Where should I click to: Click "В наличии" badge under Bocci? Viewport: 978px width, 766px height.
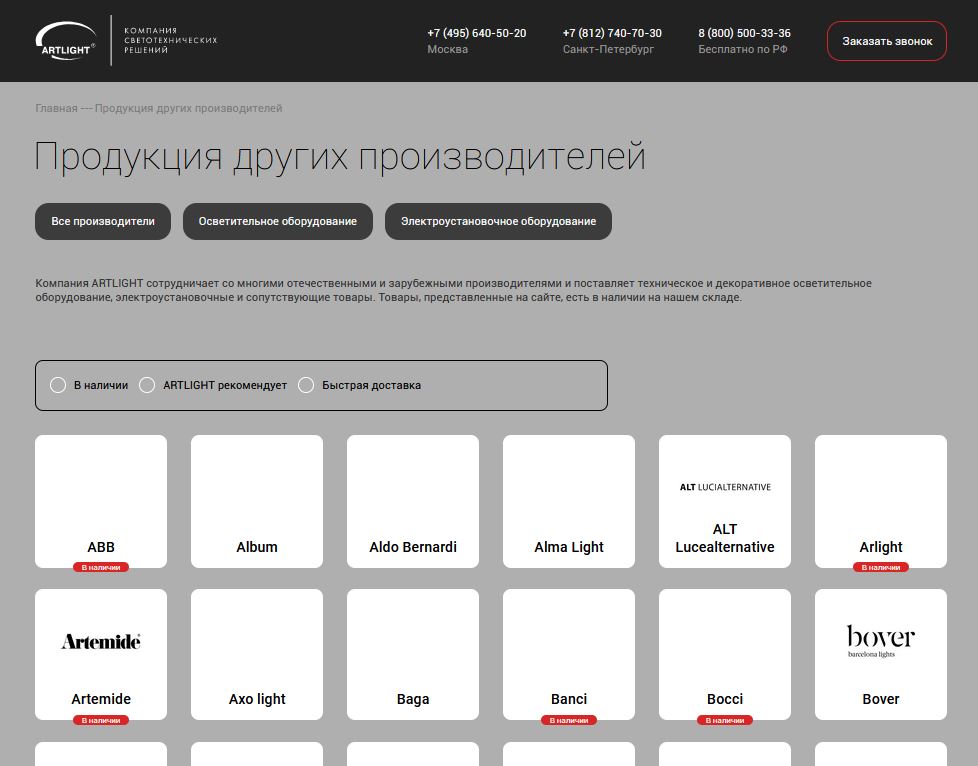725,720
